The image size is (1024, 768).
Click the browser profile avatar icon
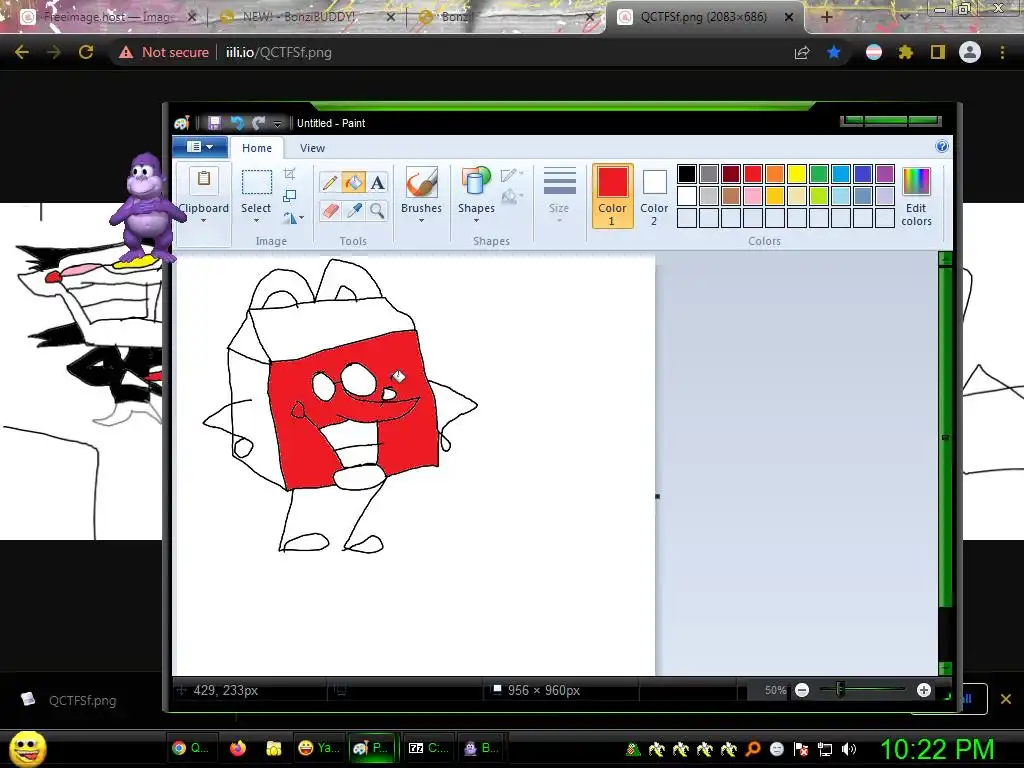coord(970,52)
